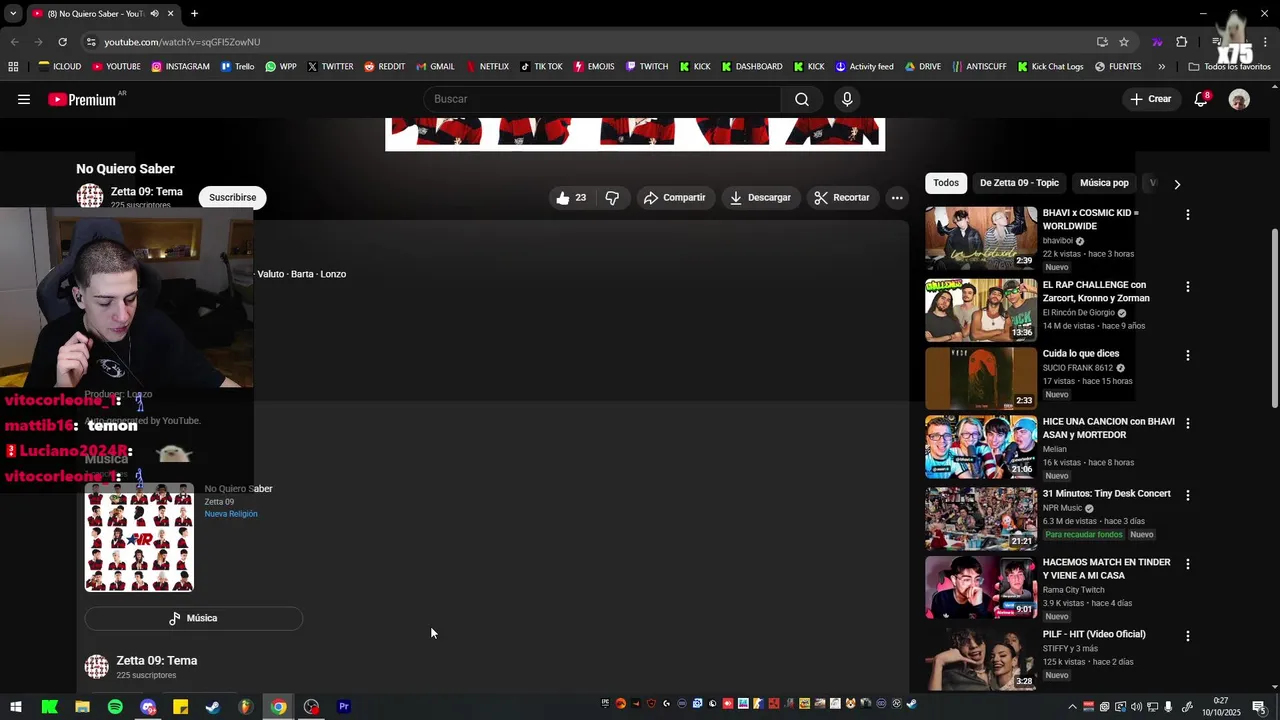Screen dimensions: 1280x720
Task: Open options for 31 Minutos Tiny Desk
Action: 1187,496
